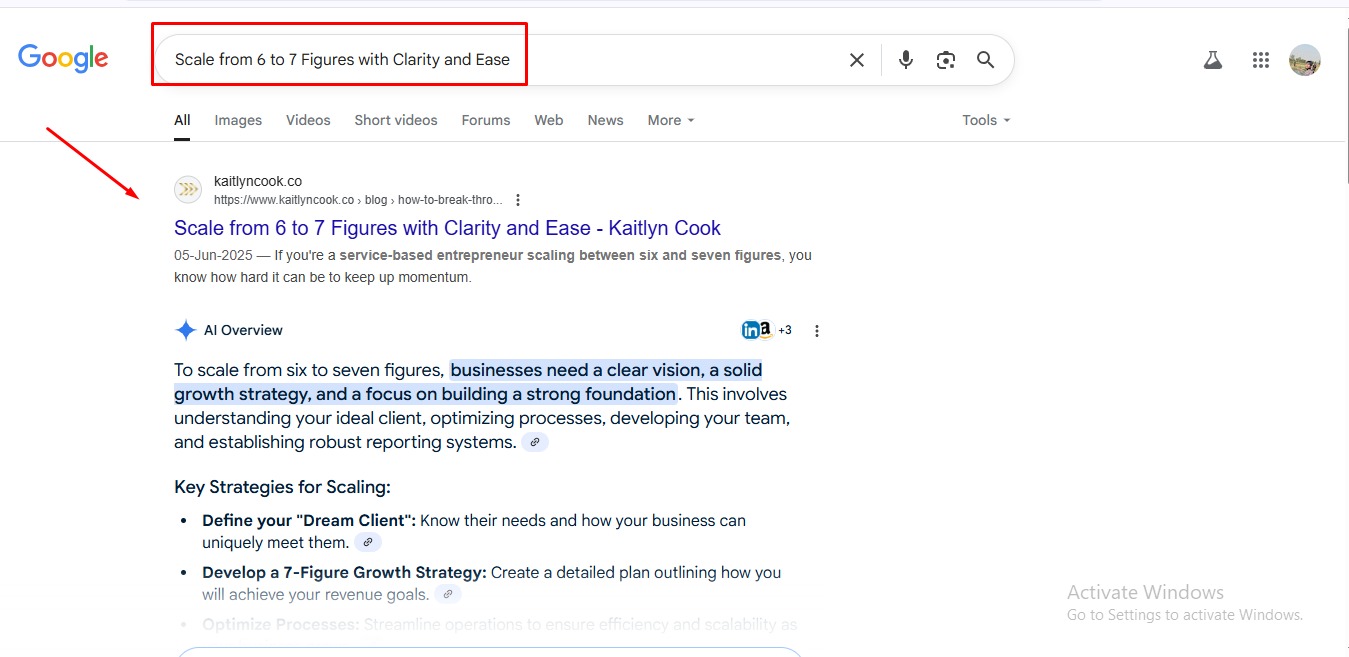Click the Google logo
The width and height of the screenshot is (1349, 657).
(63, 59)
